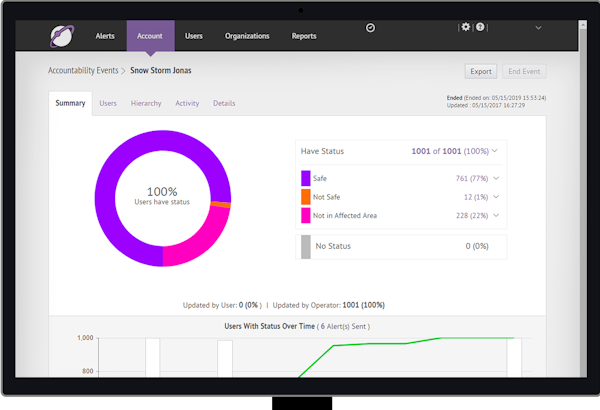
Task: Switch to the Hierarchy tab
Action: tap(146, 103)
